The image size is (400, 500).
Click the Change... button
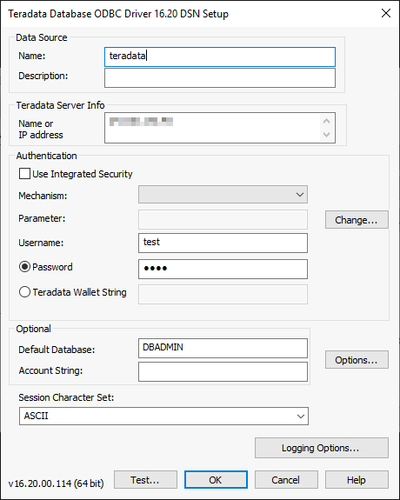tap(357, 220)
